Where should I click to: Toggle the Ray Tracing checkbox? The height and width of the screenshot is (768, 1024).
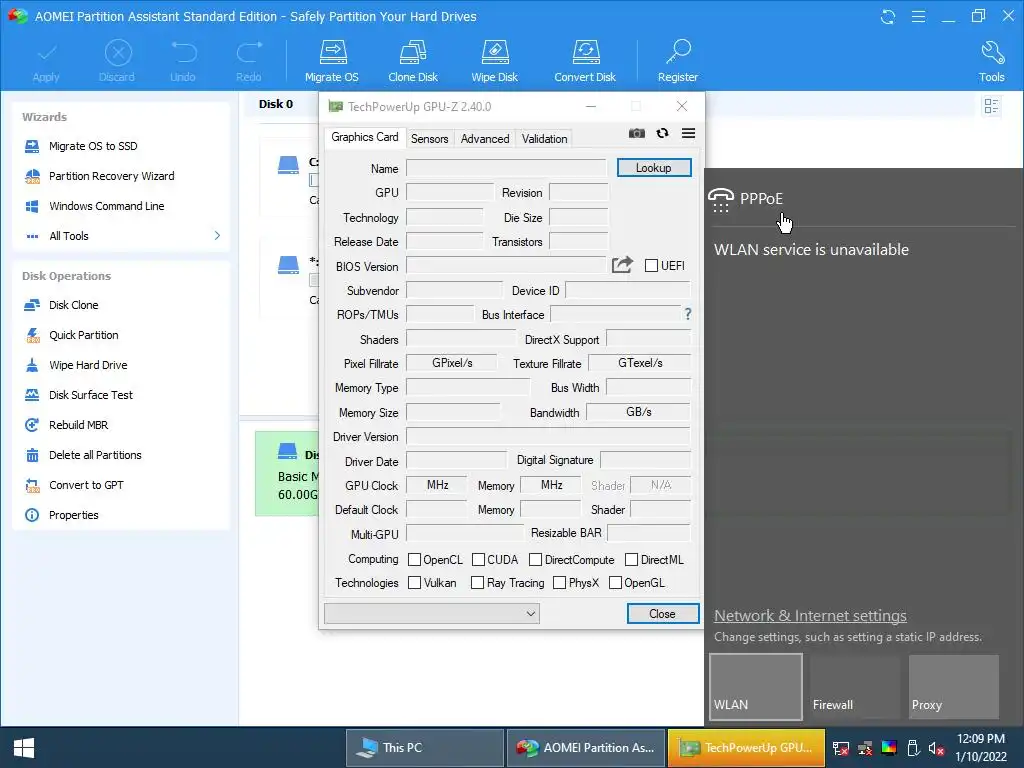(477, 583)
